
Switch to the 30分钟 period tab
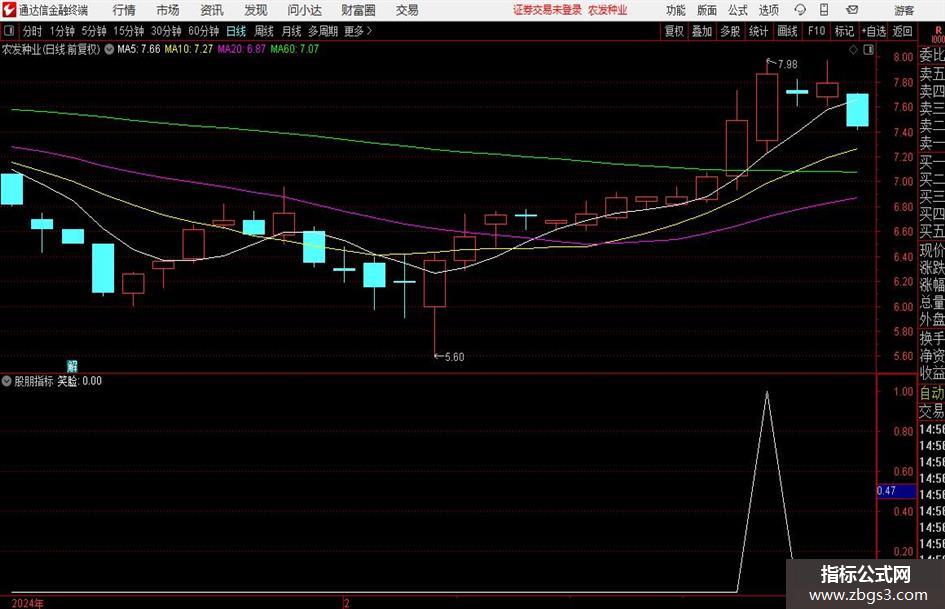tap(166, 31)
